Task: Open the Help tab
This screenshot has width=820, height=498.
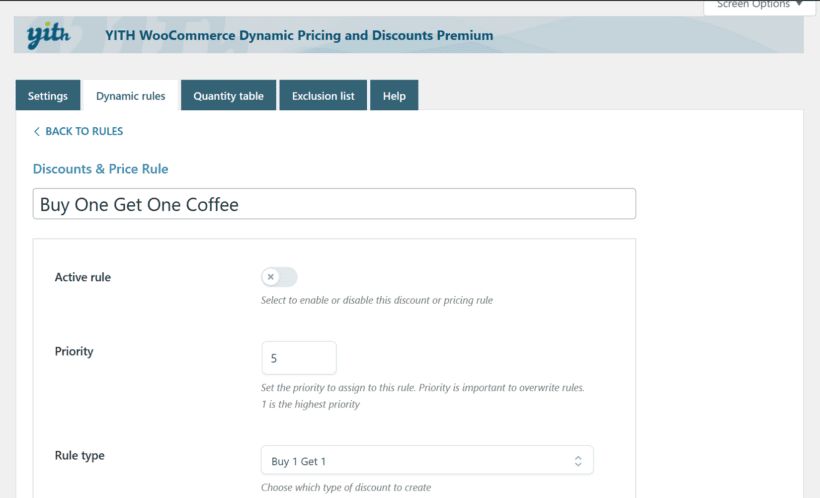Action: (x=394, y=96)
